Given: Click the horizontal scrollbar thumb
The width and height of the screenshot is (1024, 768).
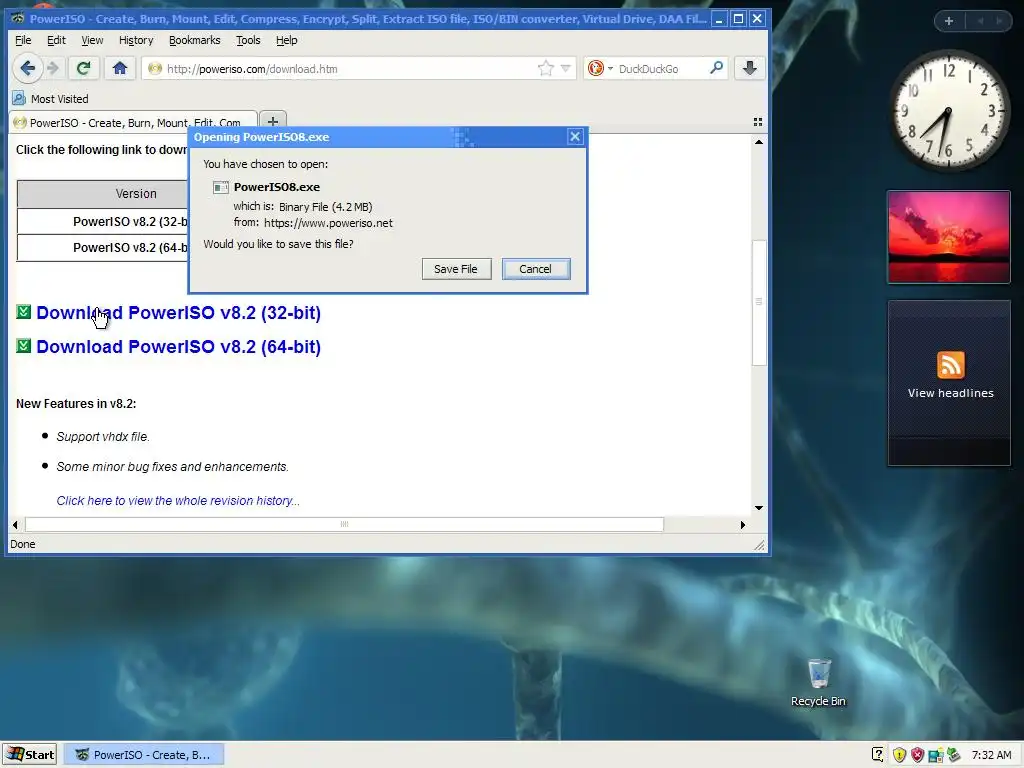Looking at the screenshot, I should tap(344, 524).
